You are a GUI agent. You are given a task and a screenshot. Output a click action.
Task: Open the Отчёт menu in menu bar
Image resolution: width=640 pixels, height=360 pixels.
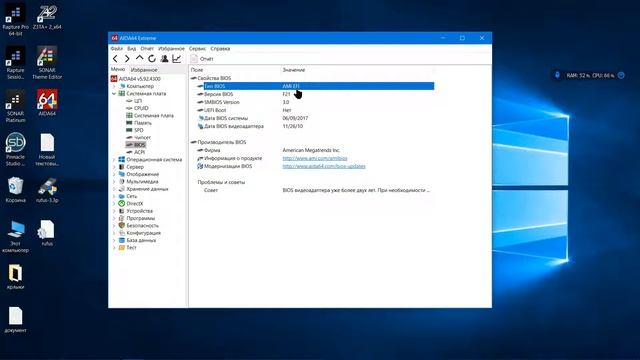click(x=147, y=49)
